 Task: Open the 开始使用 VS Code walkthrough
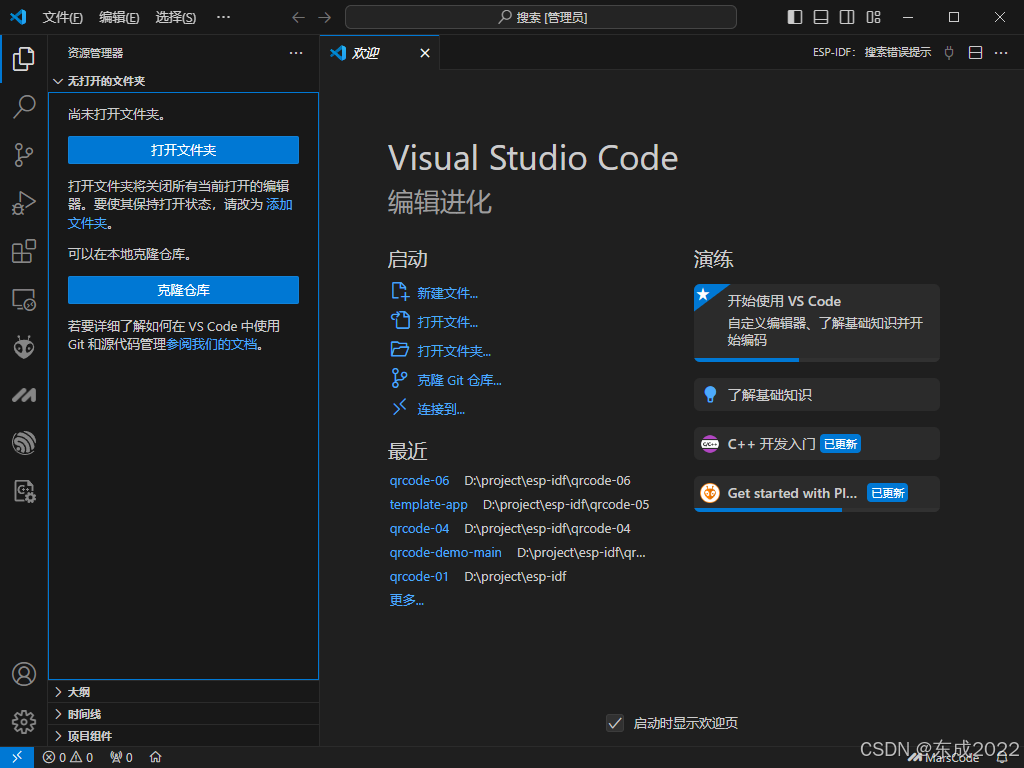[x=816, y=323]
